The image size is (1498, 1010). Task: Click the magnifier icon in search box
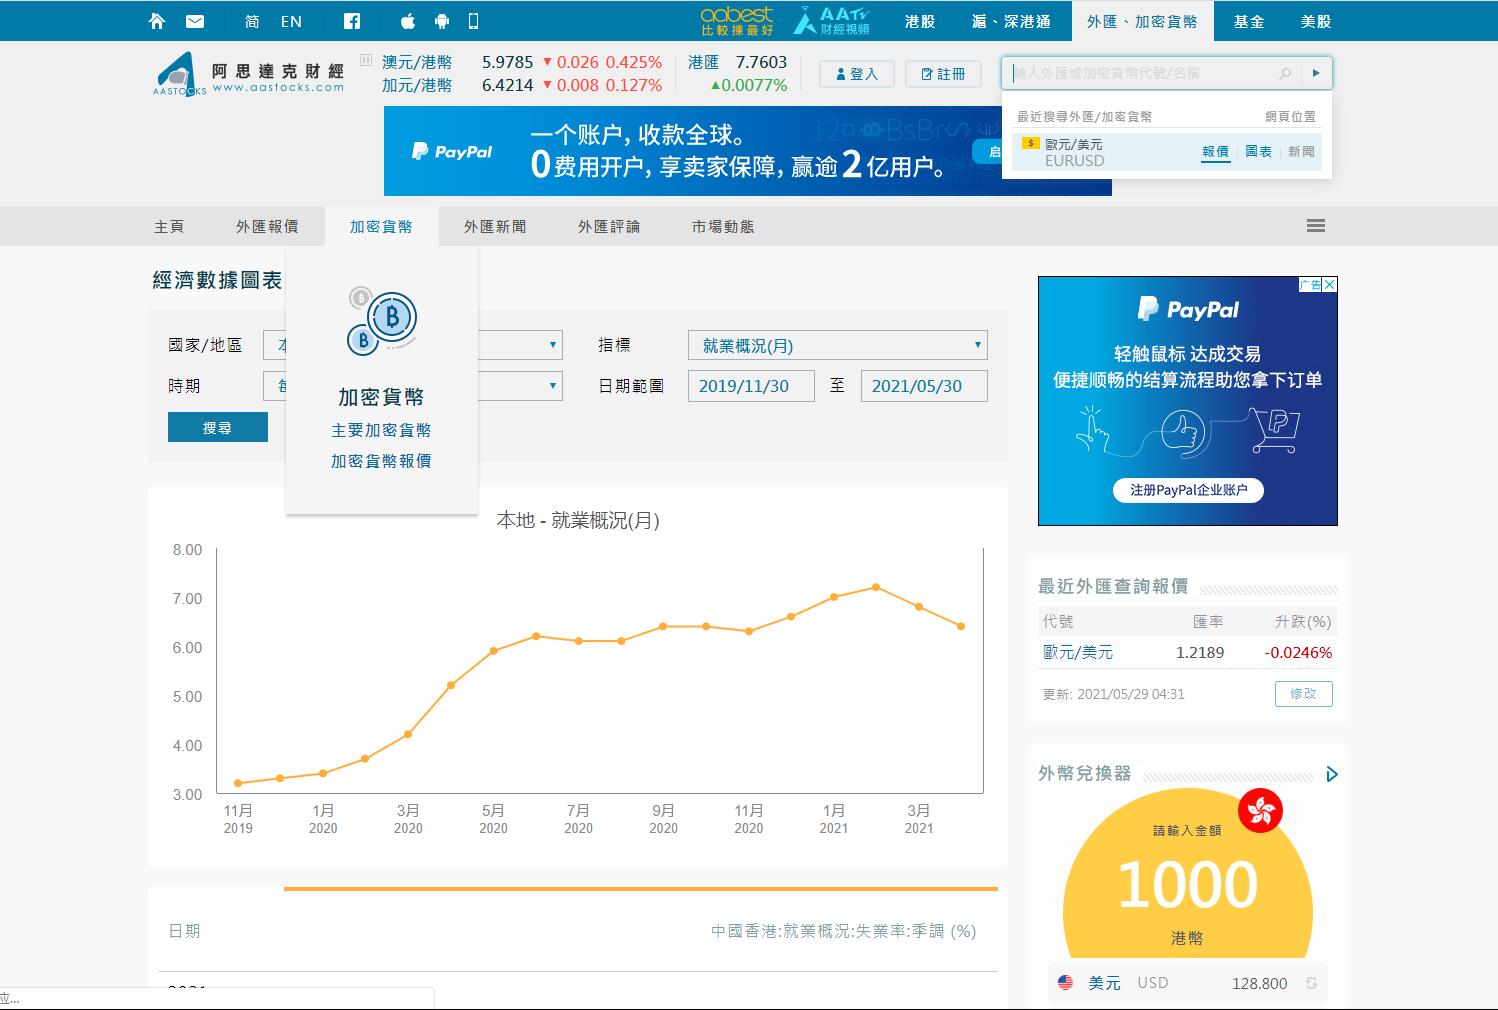point(1285,73)
